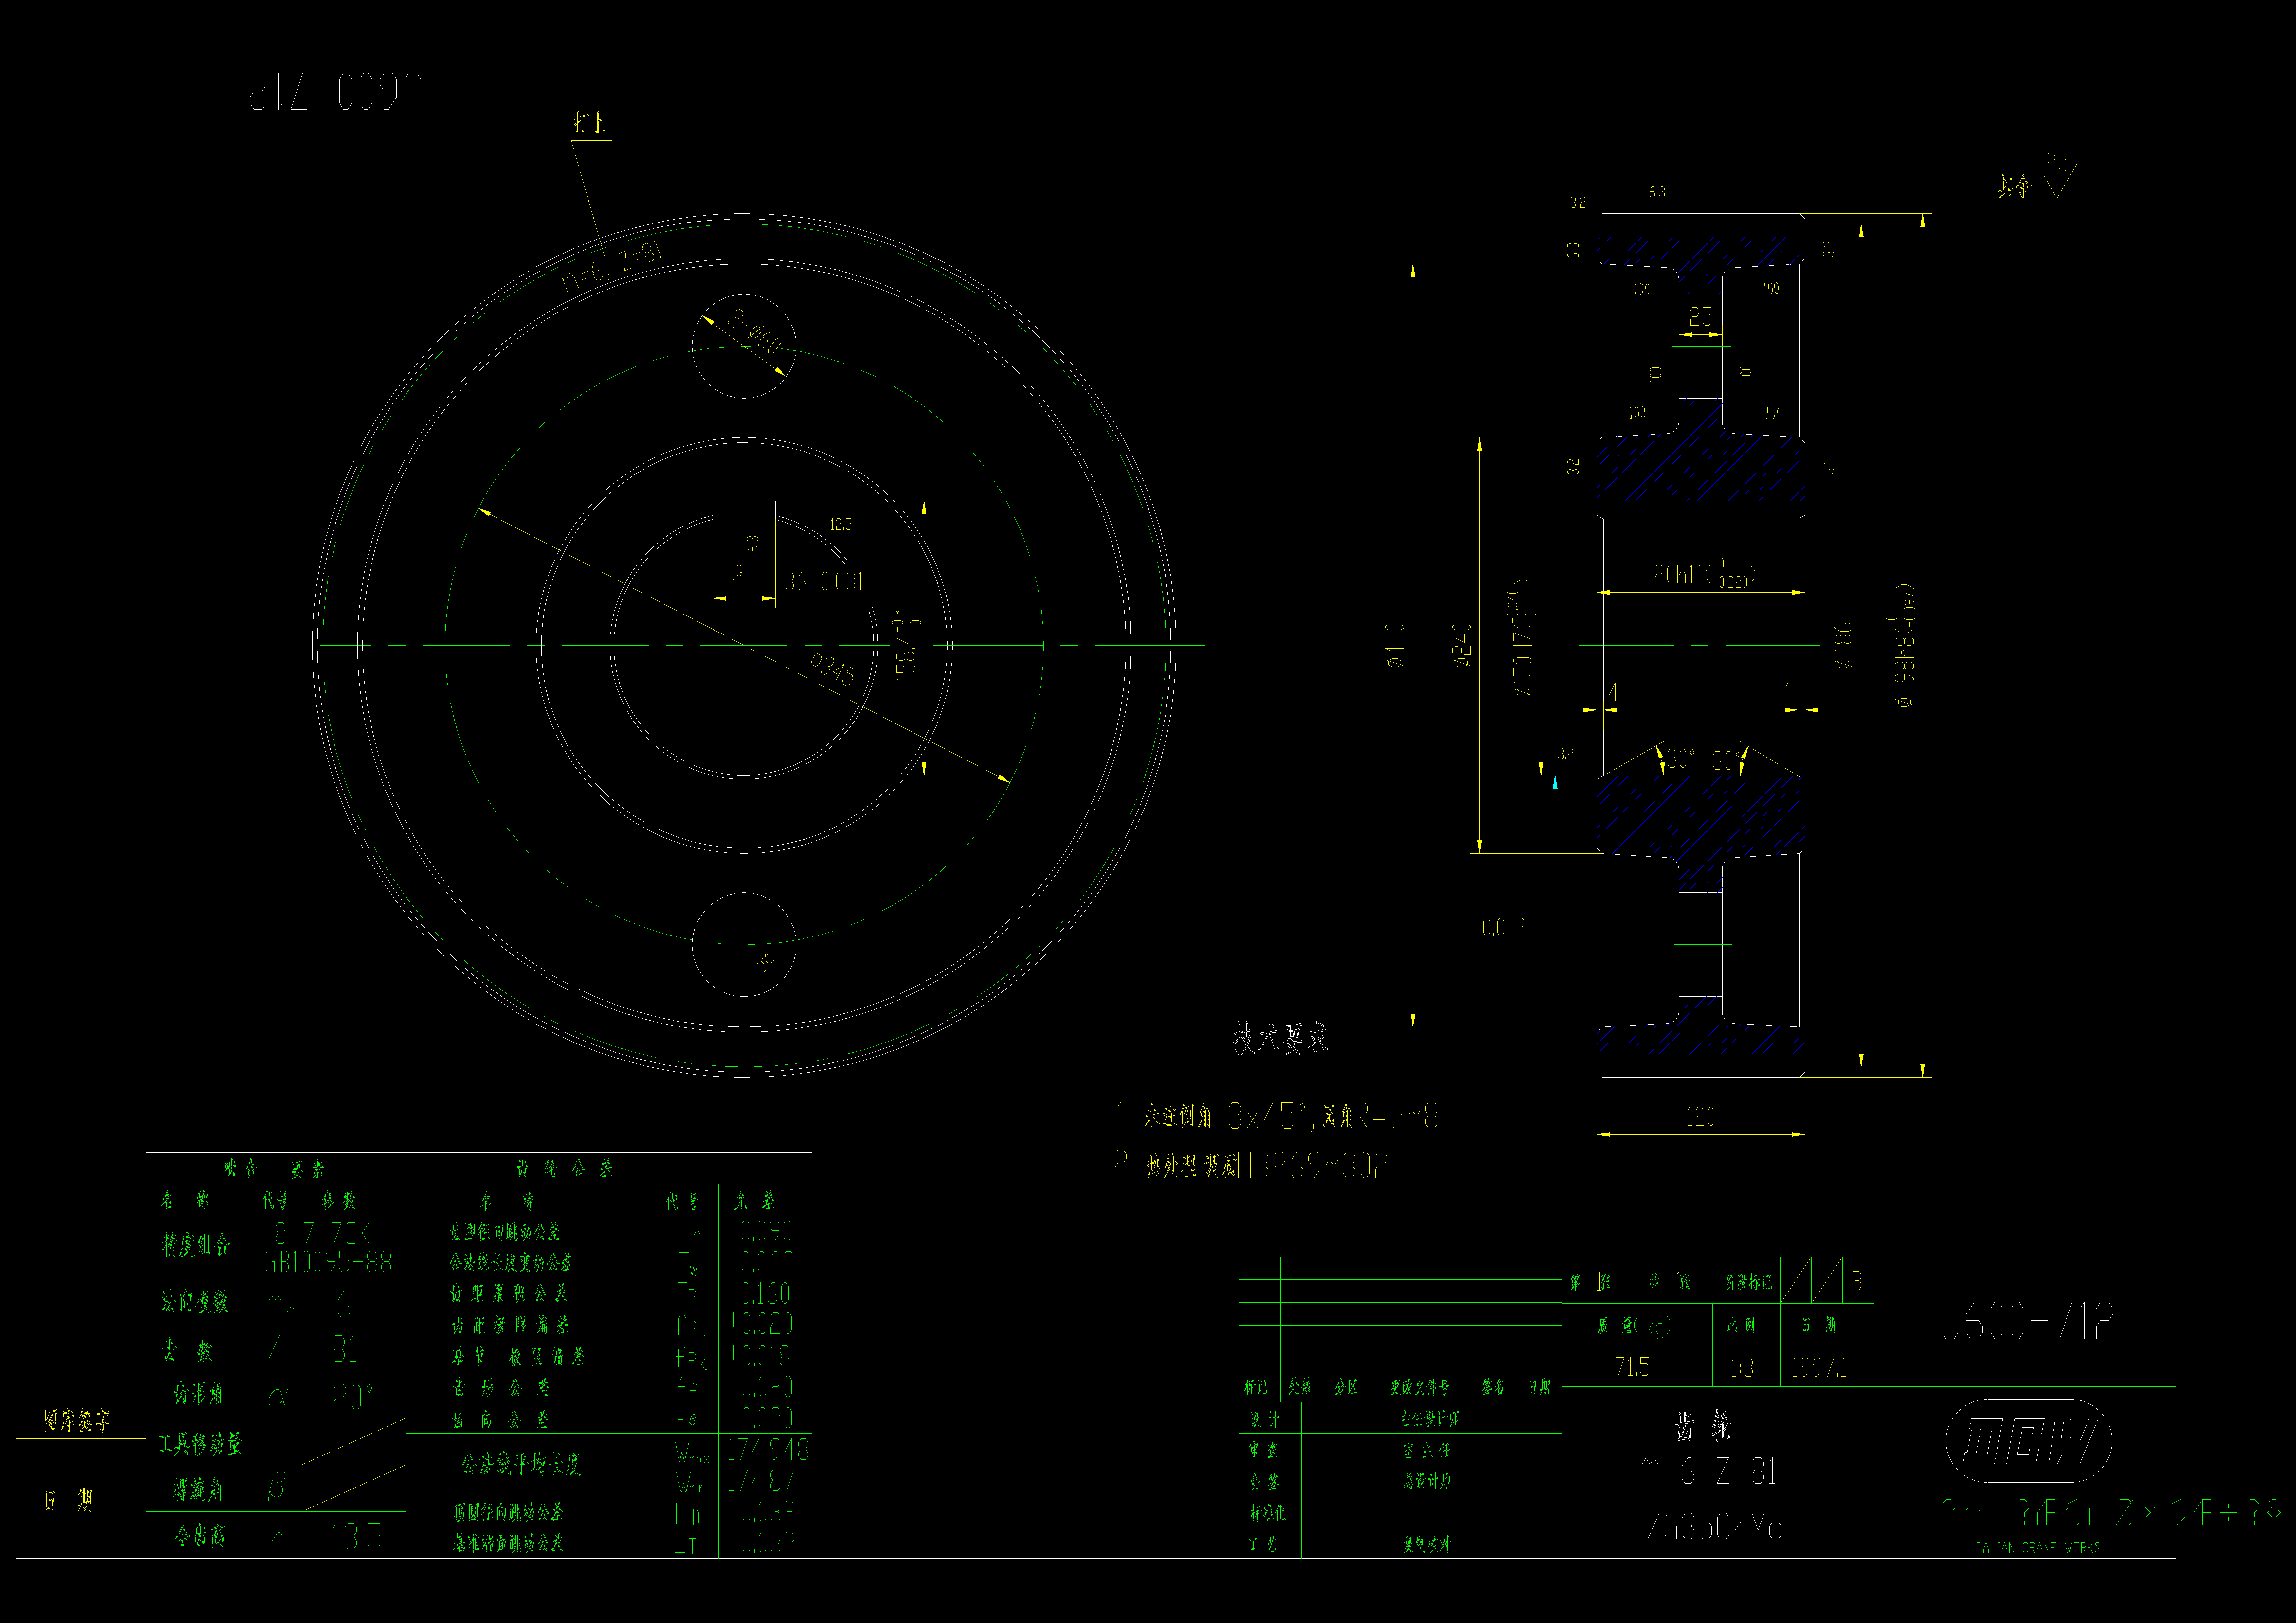Select the 工具移动量 row label

(x=200, y=1444)
